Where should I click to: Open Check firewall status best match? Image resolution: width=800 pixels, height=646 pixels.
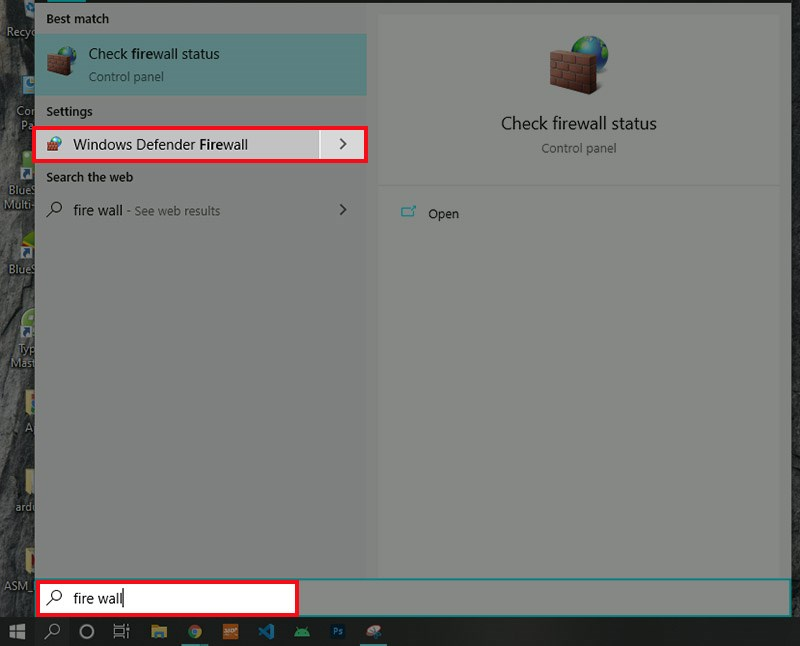[201, 65]
